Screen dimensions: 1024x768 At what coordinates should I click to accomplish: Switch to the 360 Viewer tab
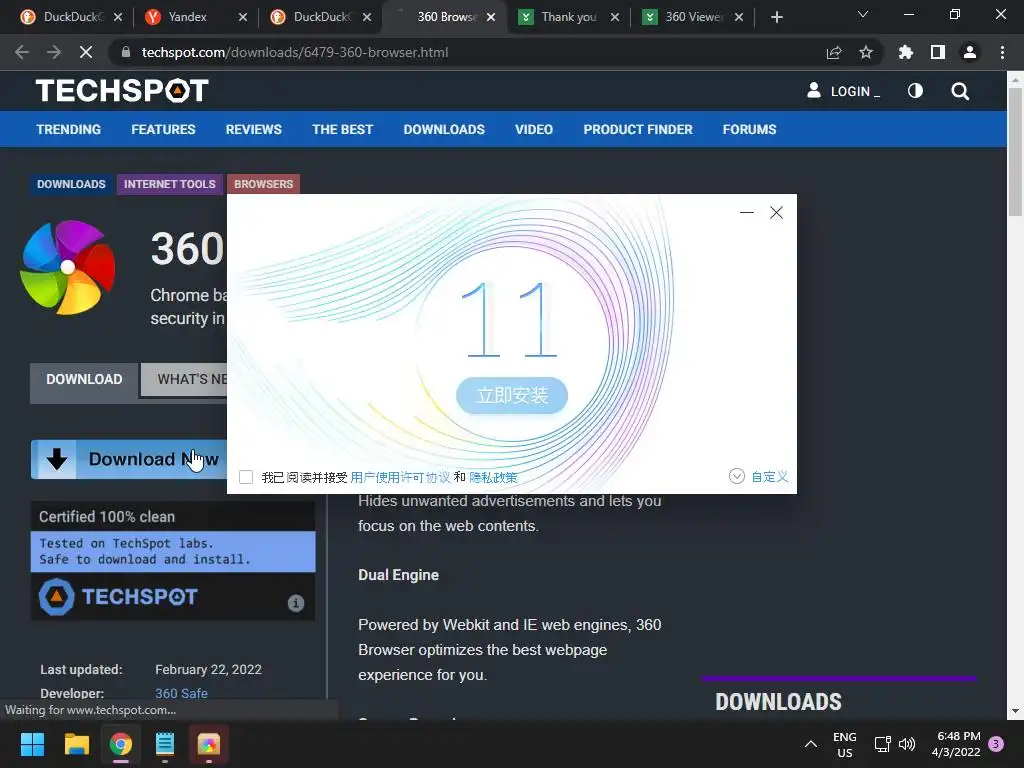tap(694, 17)
